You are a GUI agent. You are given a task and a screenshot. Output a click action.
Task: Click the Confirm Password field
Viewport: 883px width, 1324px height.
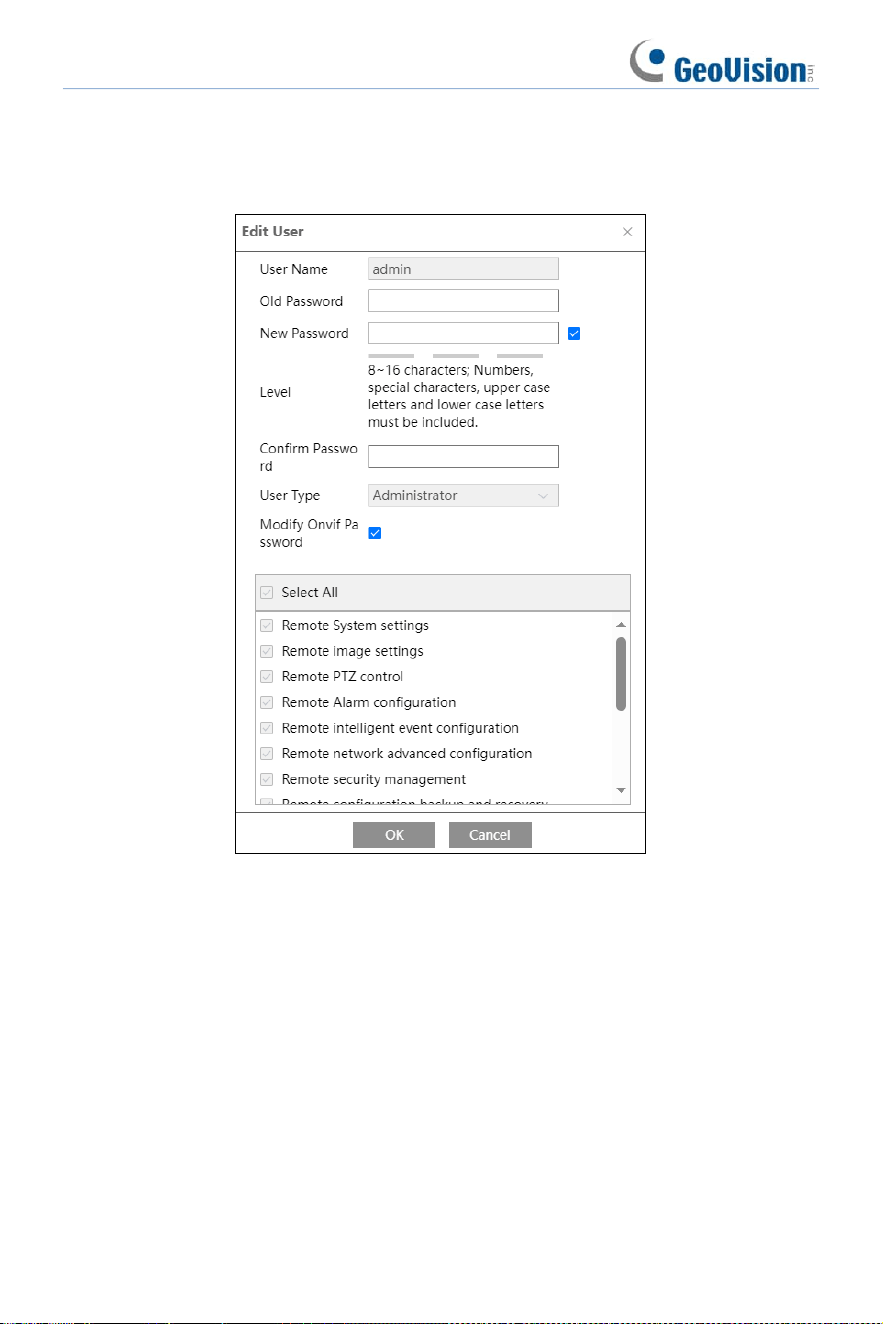point(463,456)
